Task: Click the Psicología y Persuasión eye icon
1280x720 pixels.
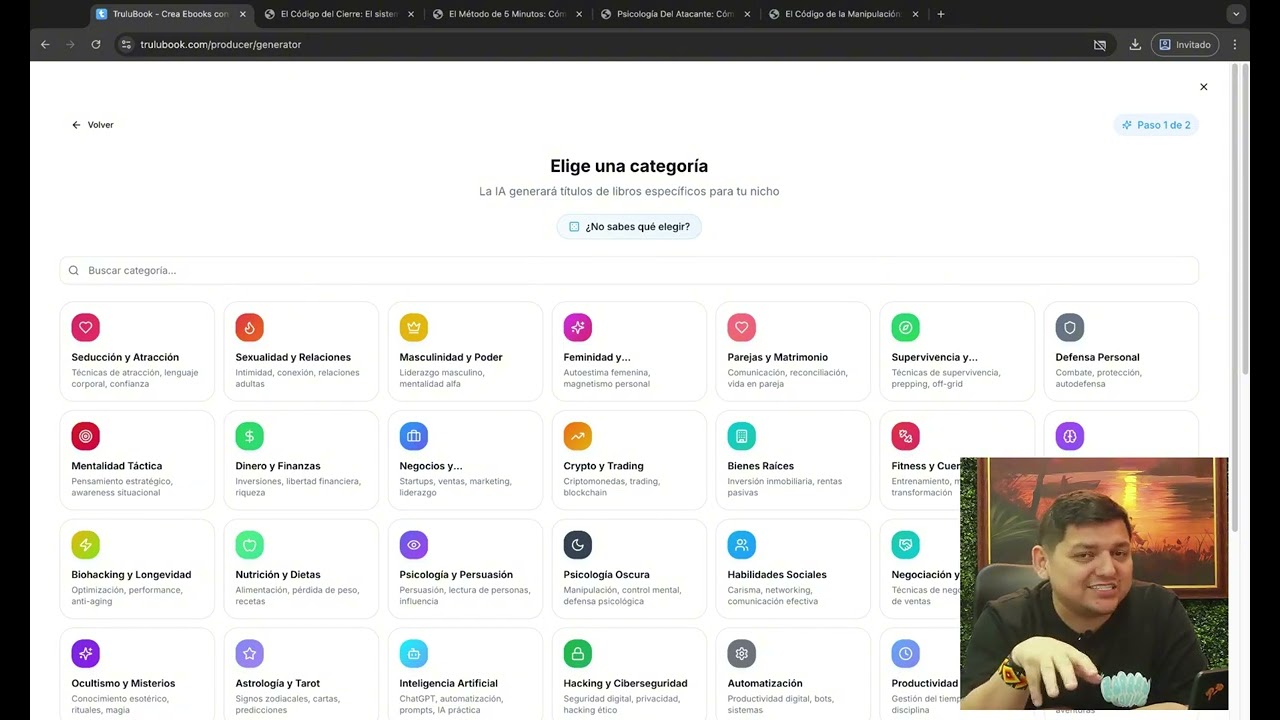Action: tap(413, 545)
